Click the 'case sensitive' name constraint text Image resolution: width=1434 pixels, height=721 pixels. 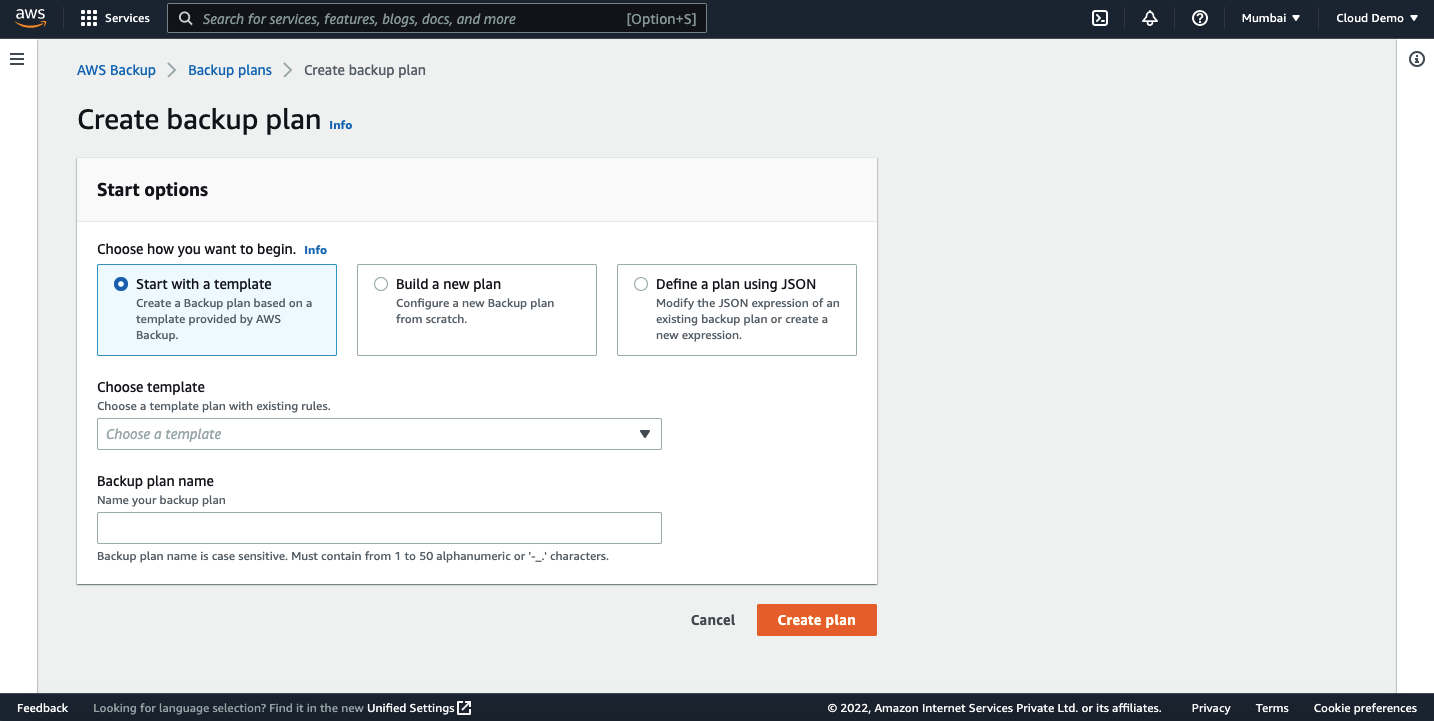pos(353,556)
